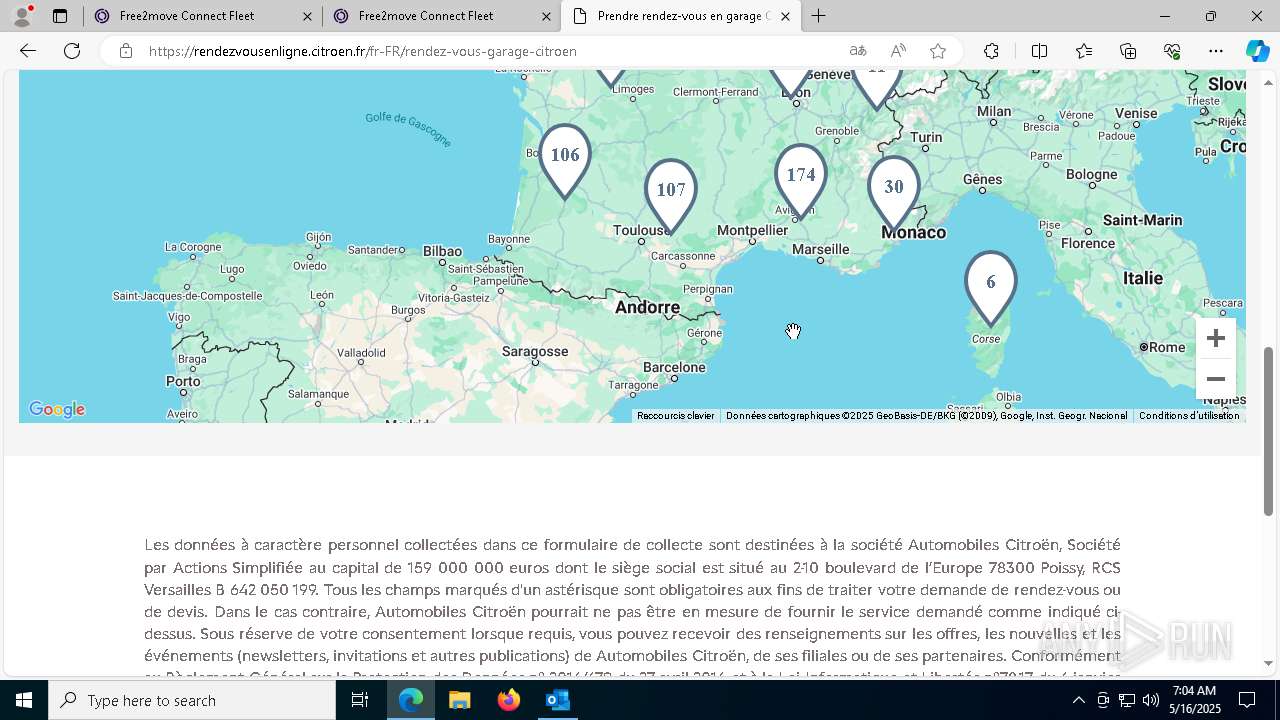
Task: Open Task View on the taskbar
Action: click(x=360, y=700)
